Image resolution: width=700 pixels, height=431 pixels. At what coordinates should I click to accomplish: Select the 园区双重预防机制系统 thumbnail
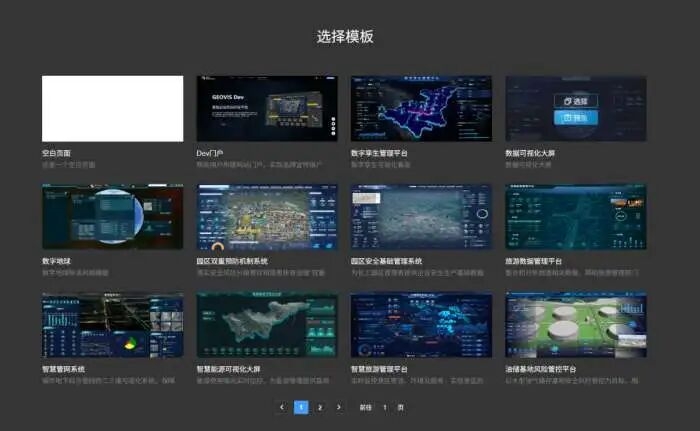267,217
